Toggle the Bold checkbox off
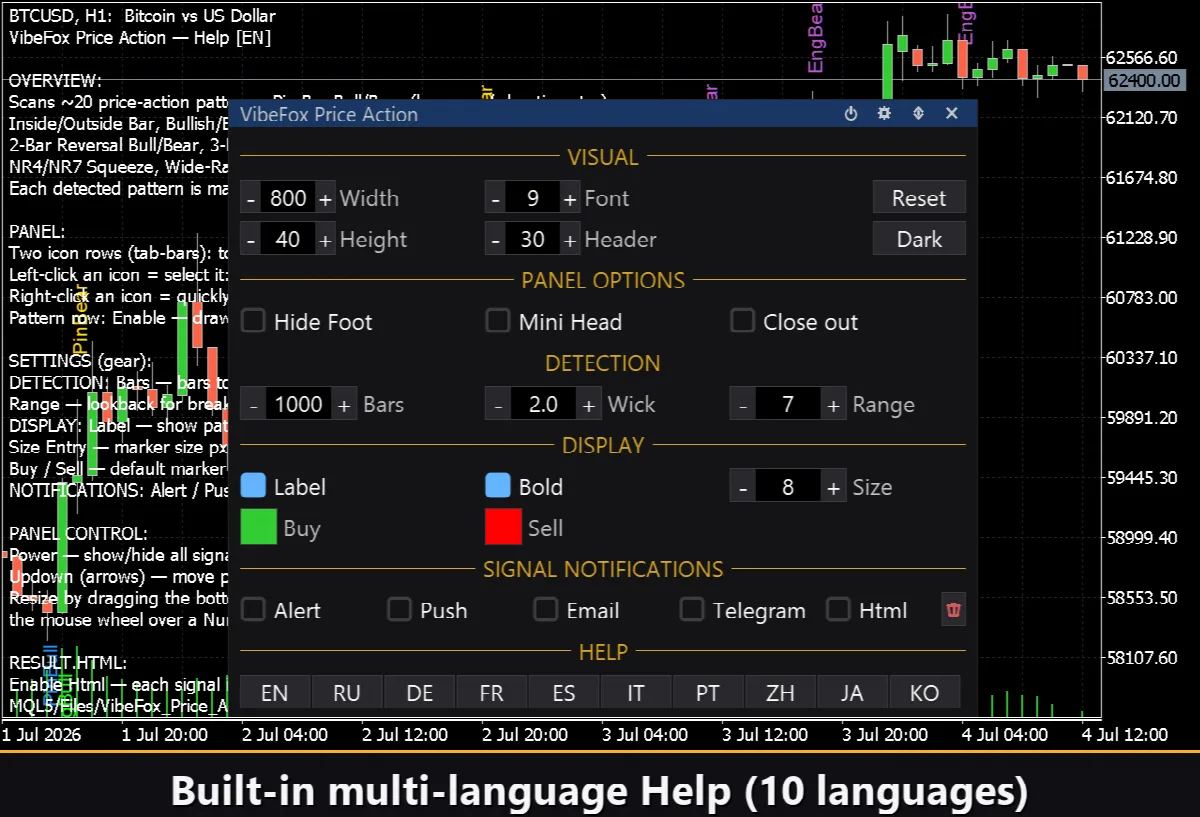The image size is (1200, 817). click(x=498, y=486)
